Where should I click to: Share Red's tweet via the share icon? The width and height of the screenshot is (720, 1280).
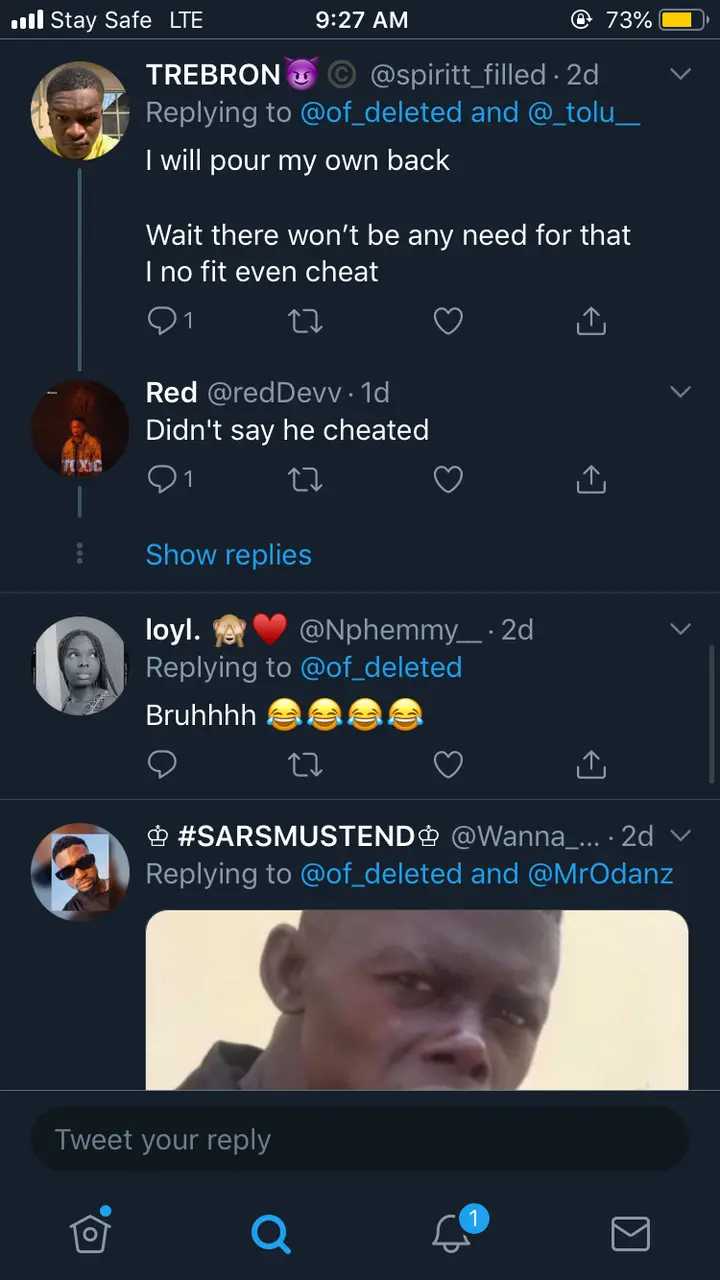(591, 479)
